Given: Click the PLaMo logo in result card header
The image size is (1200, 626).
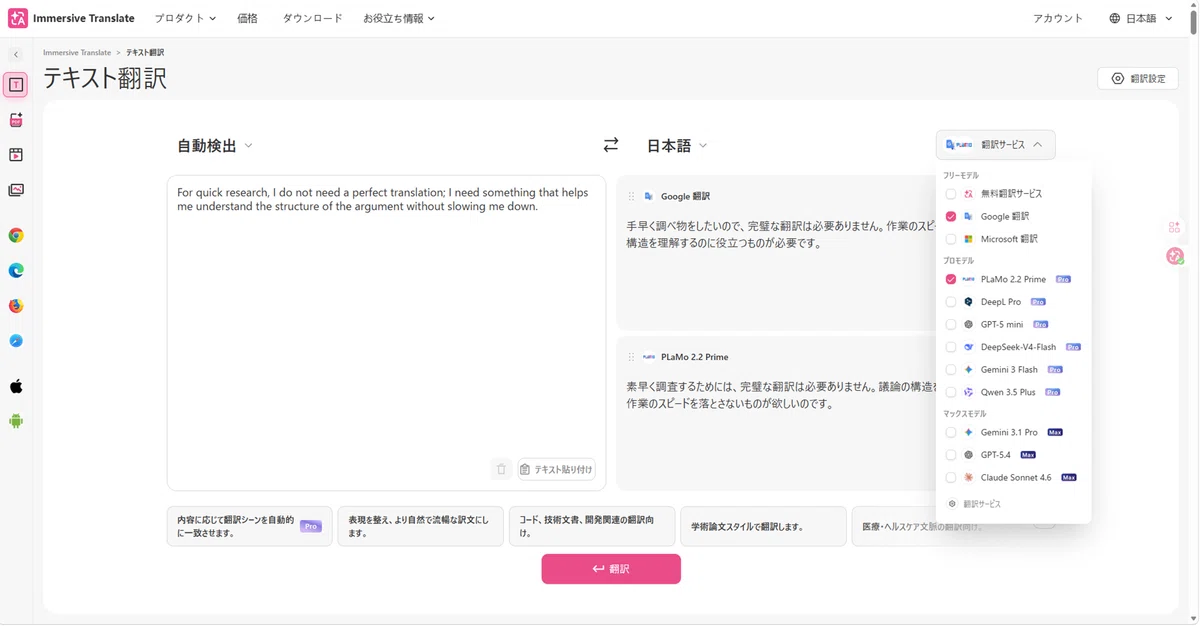Looking at the screenshot, I should [649, 357].
